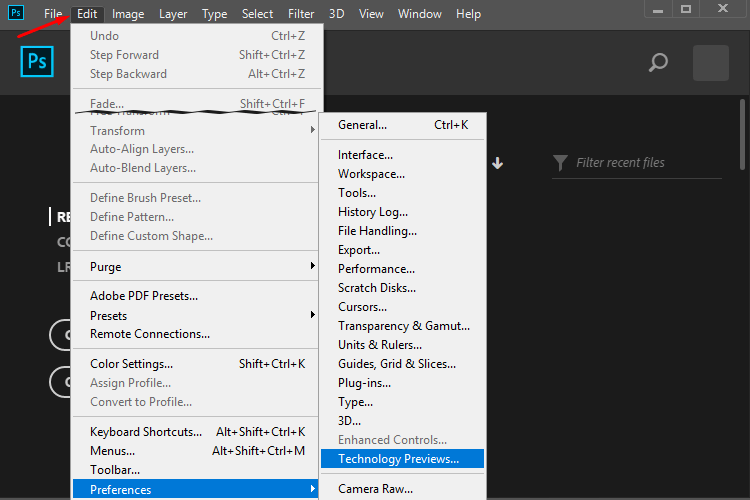Choose Define Brush Preset...
This screenshot has height=500, width=750.
tap(195, 198)
